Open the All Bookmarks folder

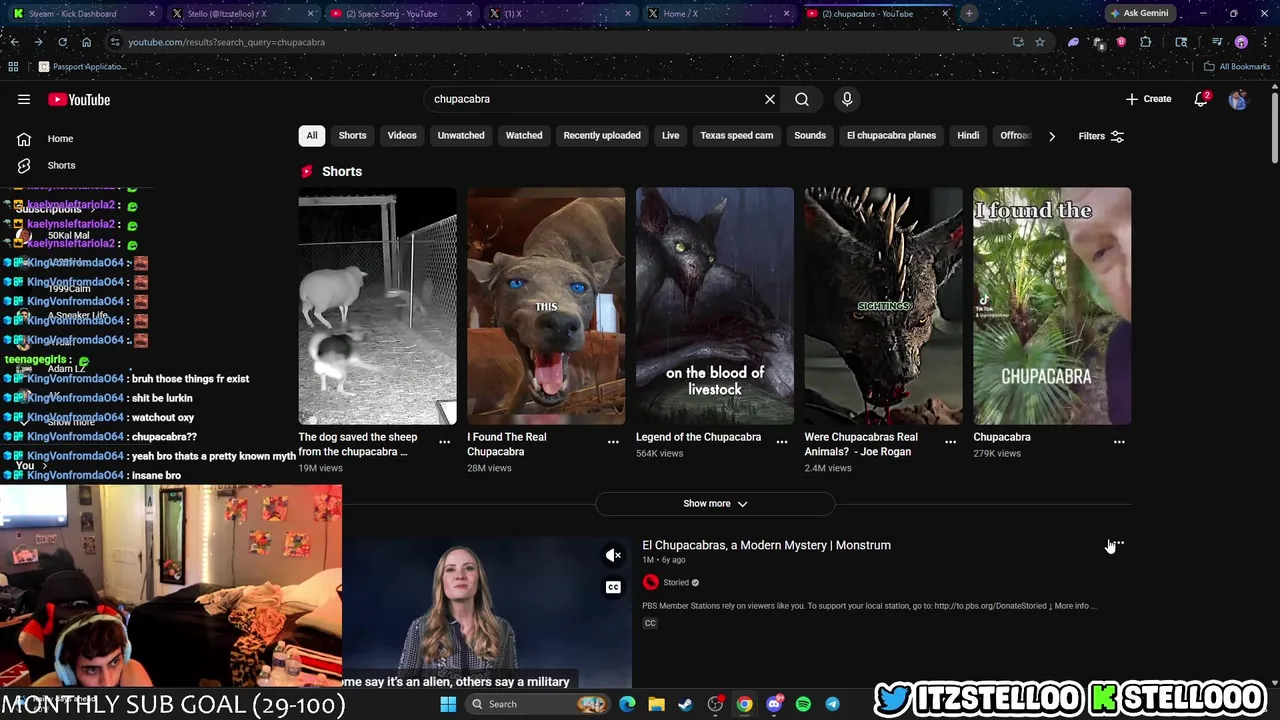(1237, 66)
